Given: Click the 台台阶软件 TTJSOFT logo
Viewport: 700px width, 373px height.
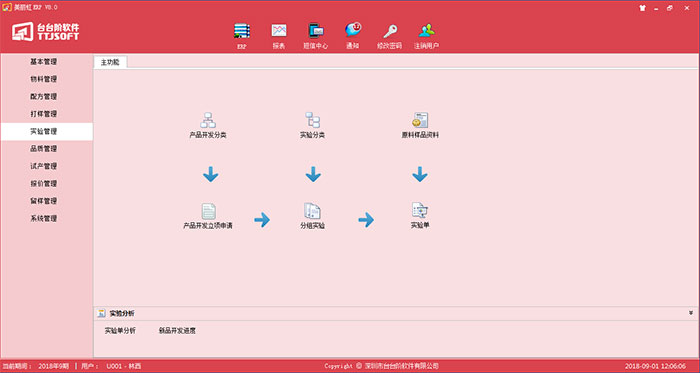Looking at the screenshot, I should [x=46, y=32].
